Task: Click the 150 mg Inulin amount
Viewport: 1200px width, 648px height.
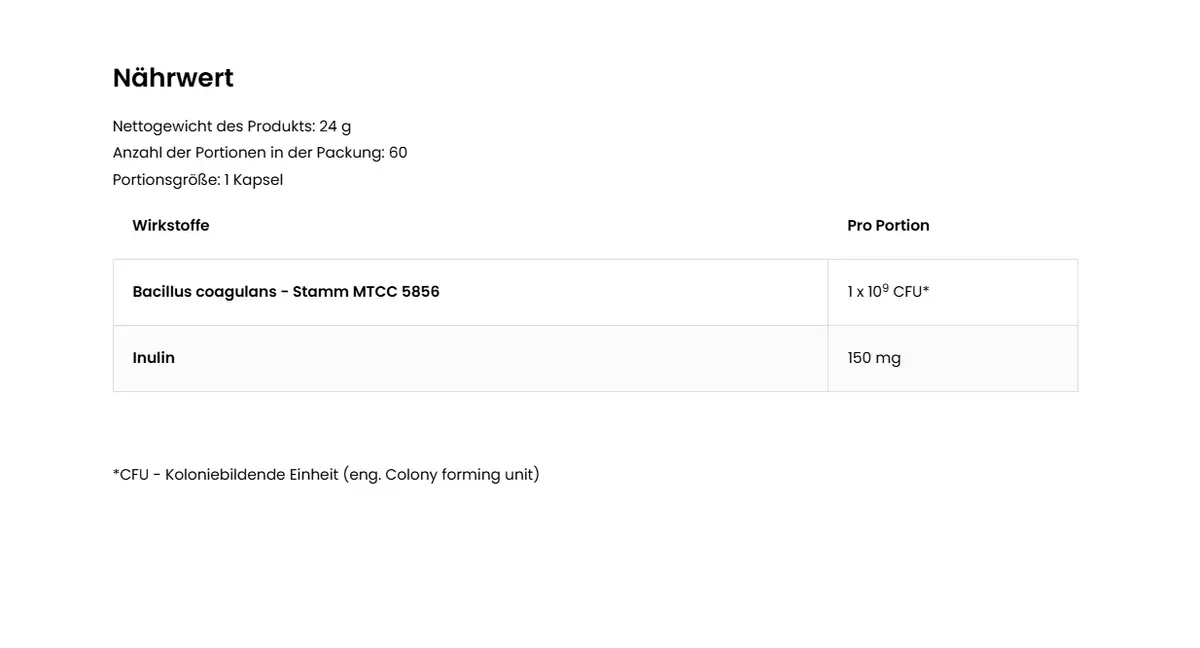Action: tap(874, 358)
